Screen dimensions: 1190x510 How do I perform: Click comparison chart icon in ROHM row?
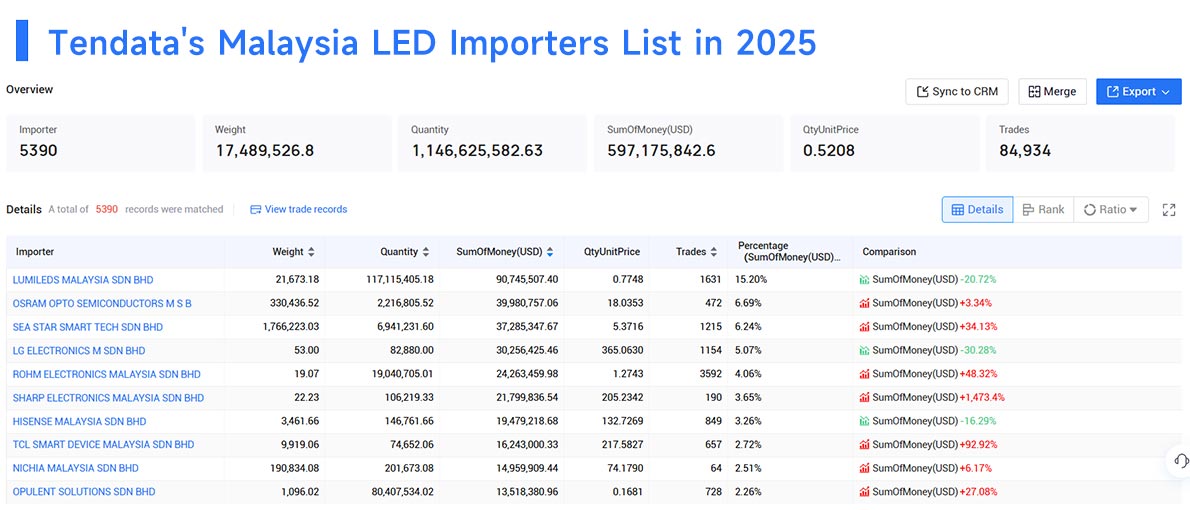pyautogui.click(x=864, y=373)
